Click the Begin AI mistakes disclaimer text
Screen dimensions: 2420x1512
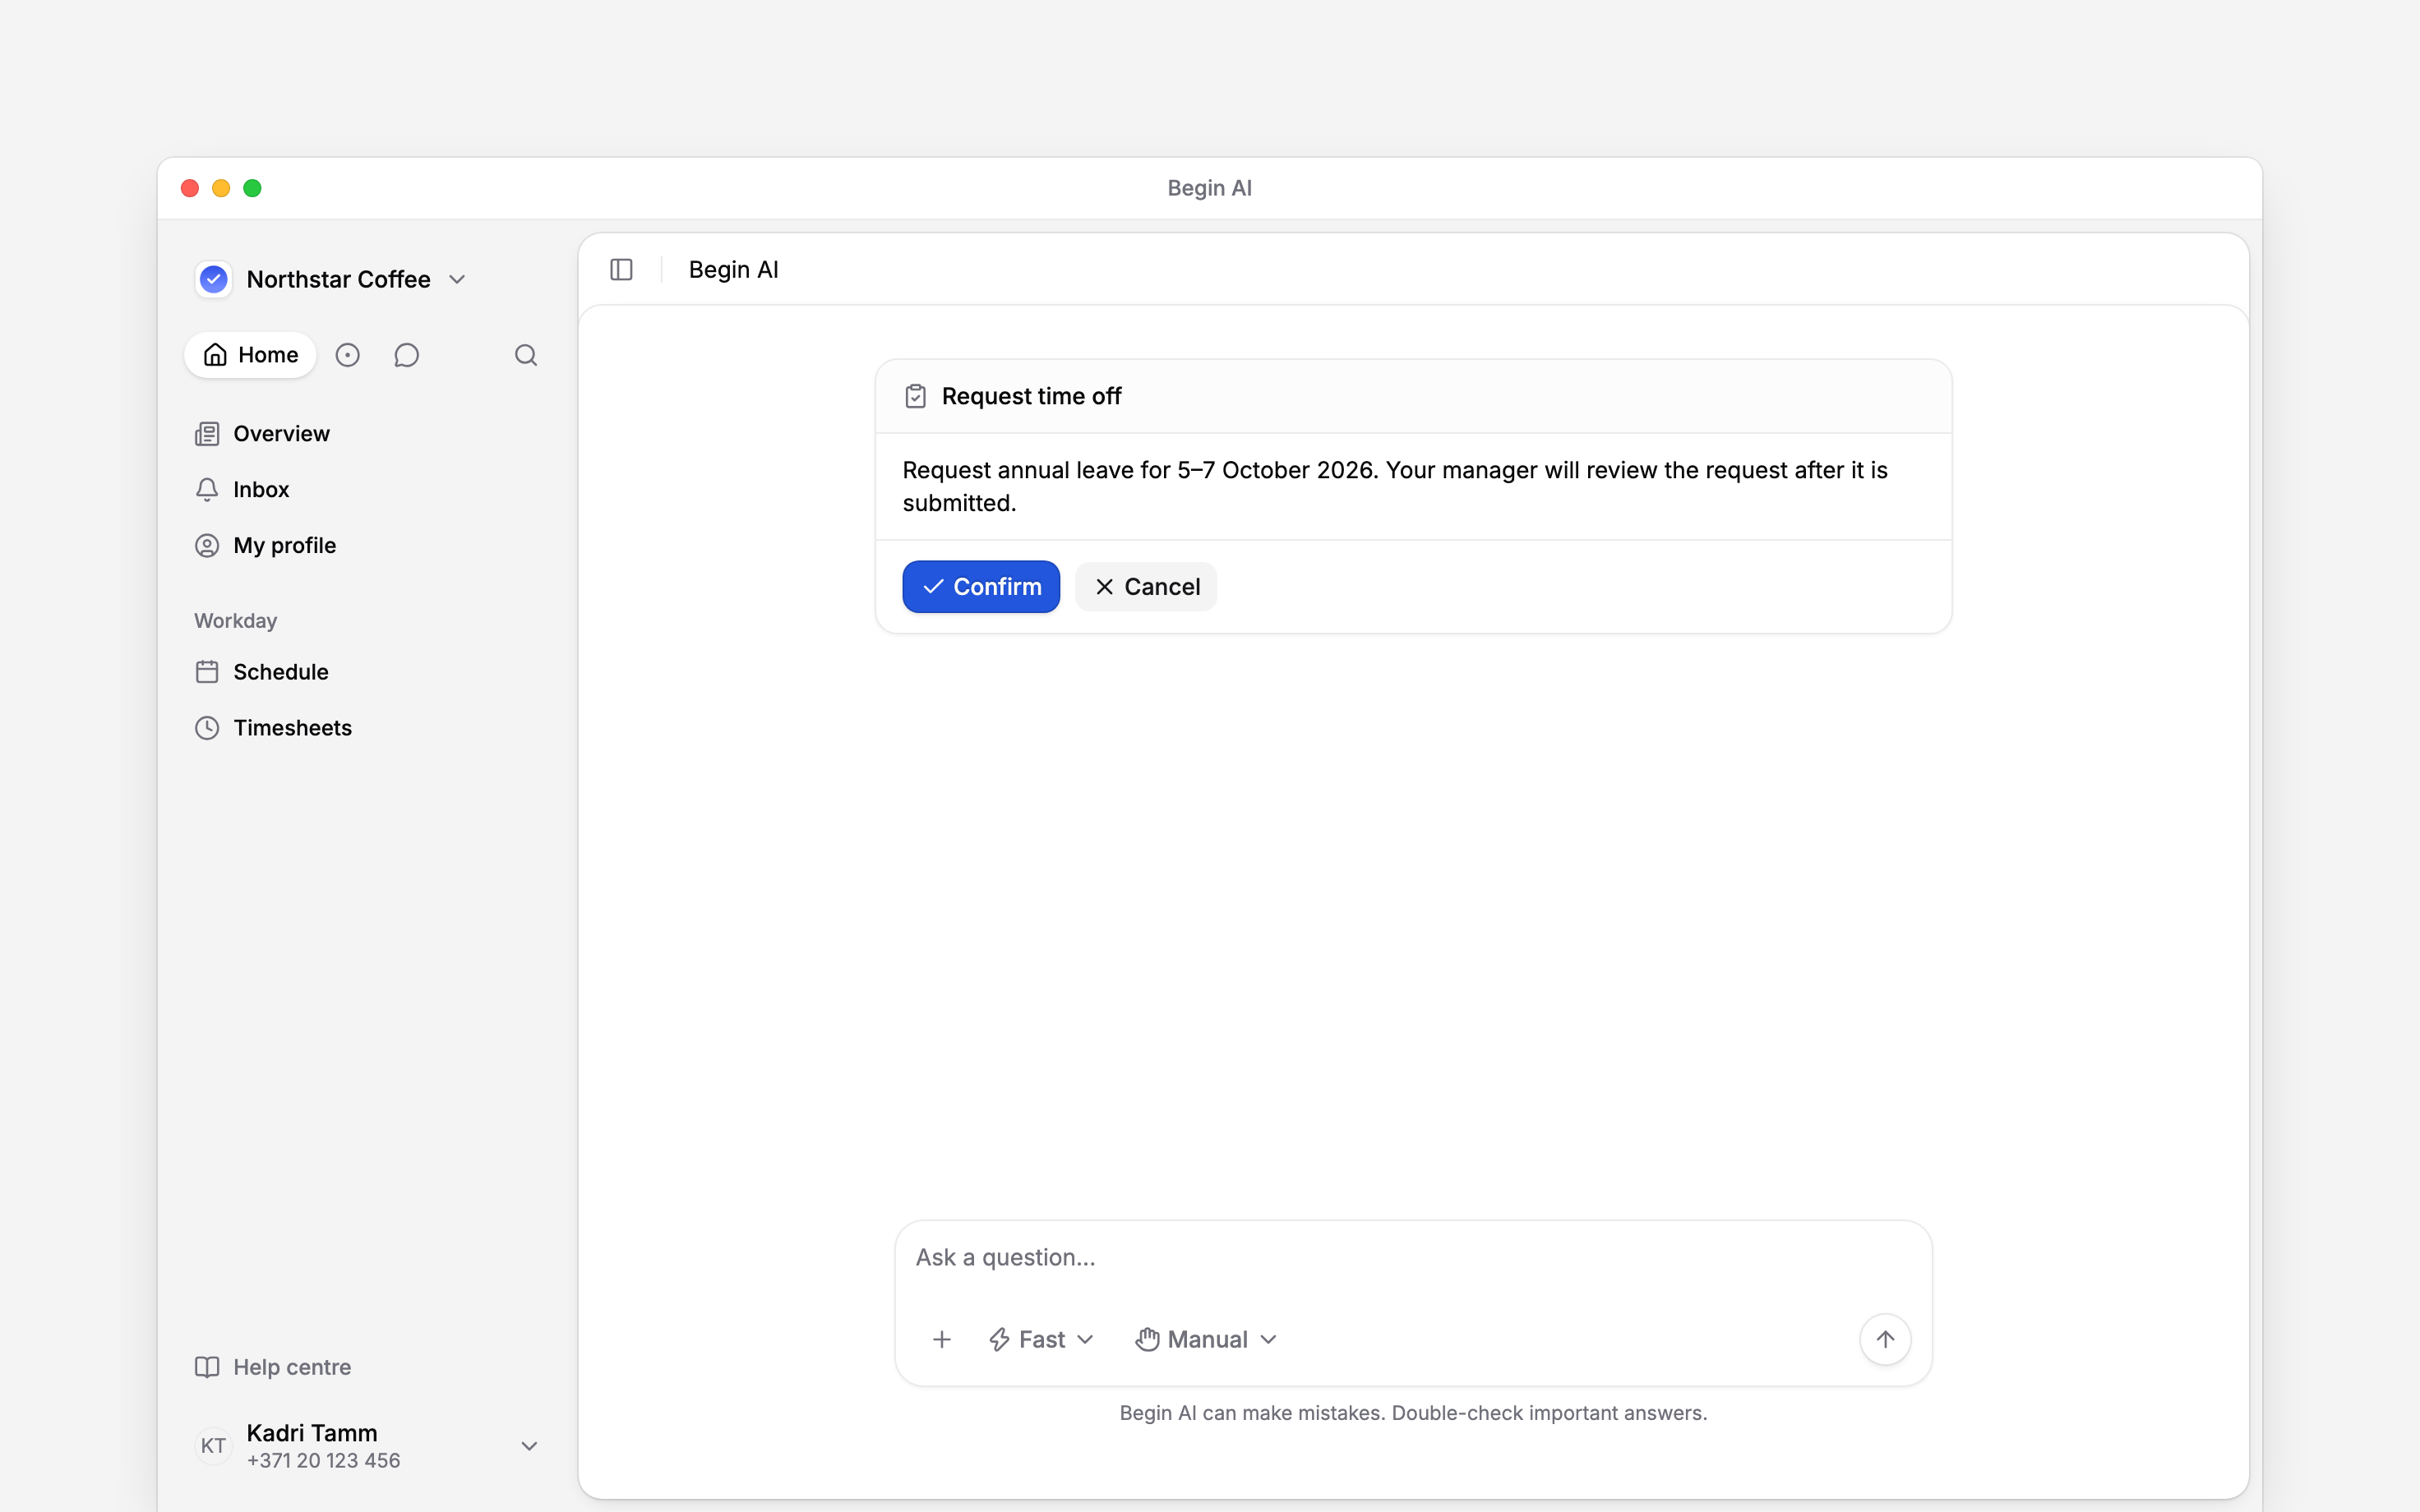click(x=1413, y=1413)
